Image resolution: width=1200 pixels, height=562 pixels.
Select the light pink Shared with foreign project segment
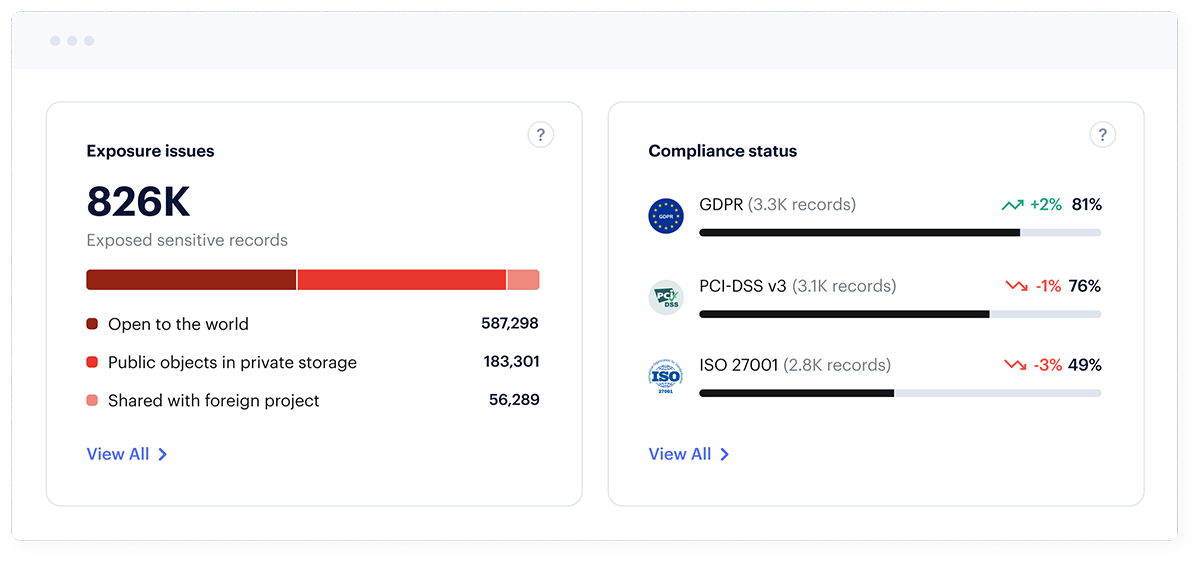tap(523, 280)
